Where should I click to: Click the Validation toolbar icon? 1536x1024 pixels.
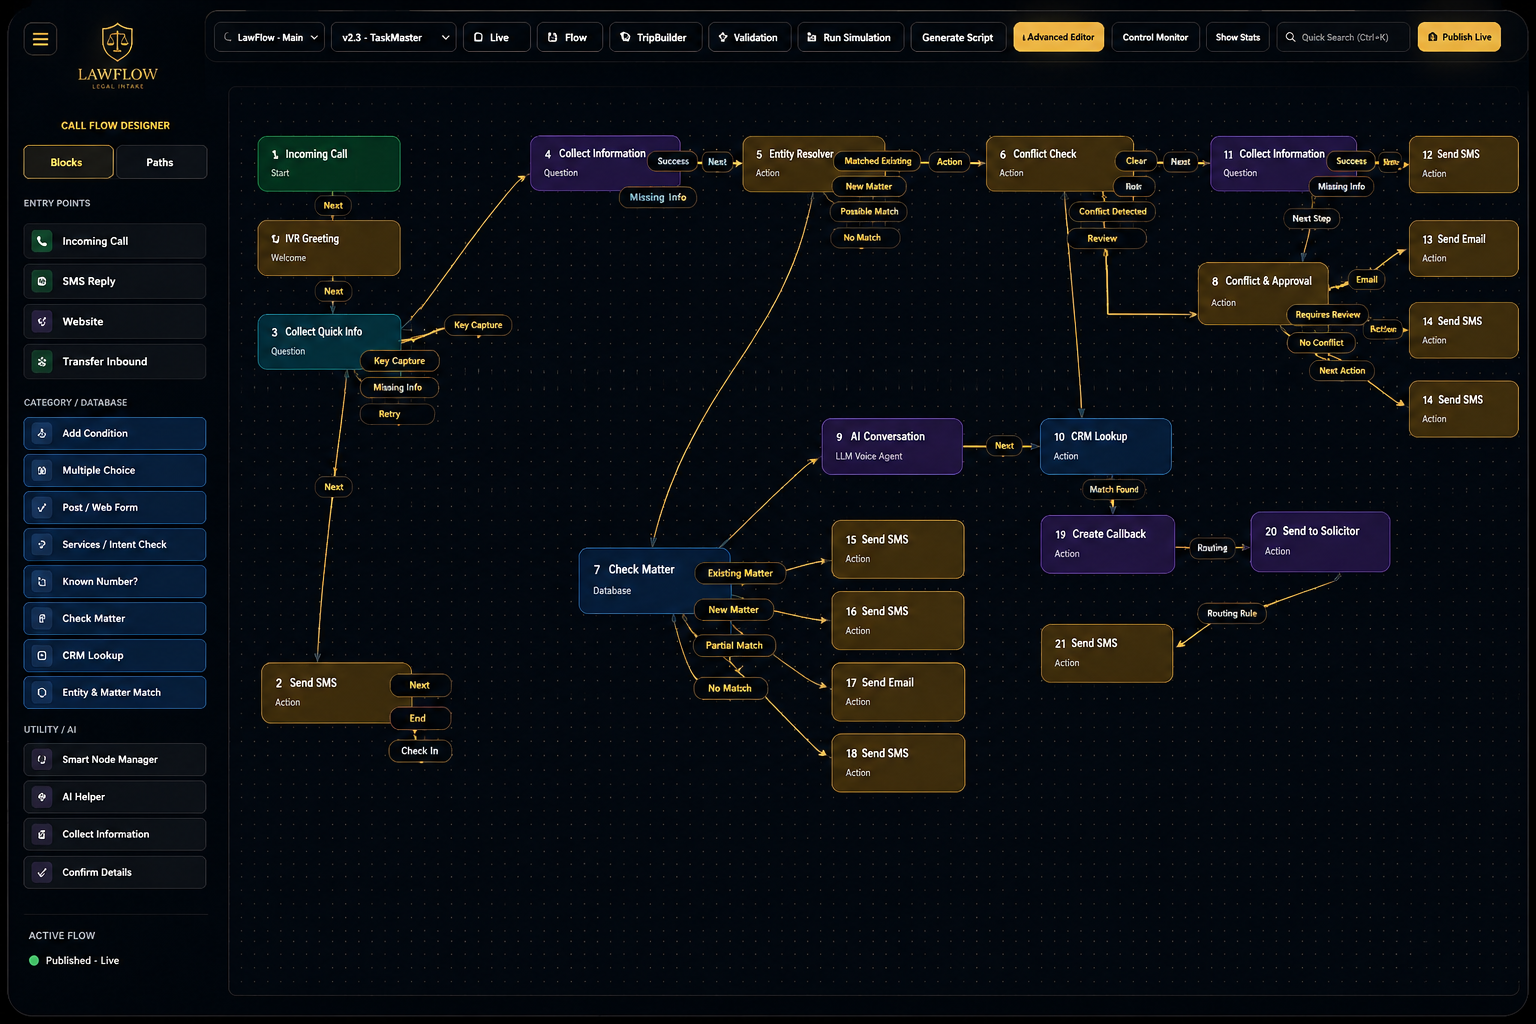(x=723, y=37)
